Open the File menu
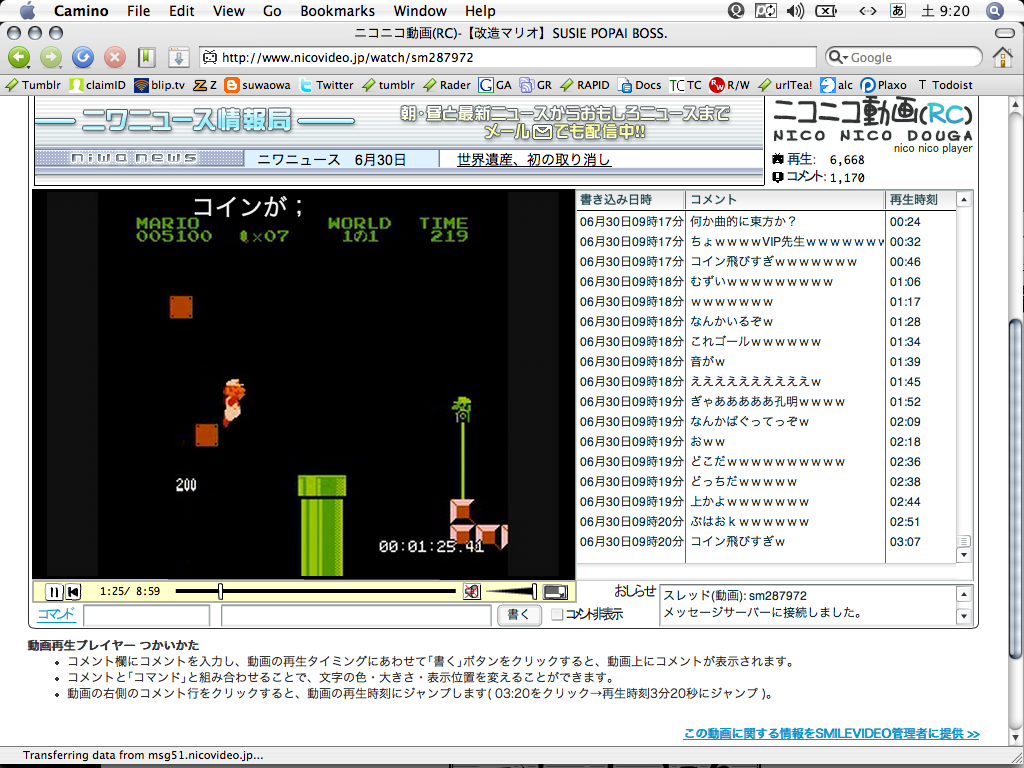 coord(138,11)
